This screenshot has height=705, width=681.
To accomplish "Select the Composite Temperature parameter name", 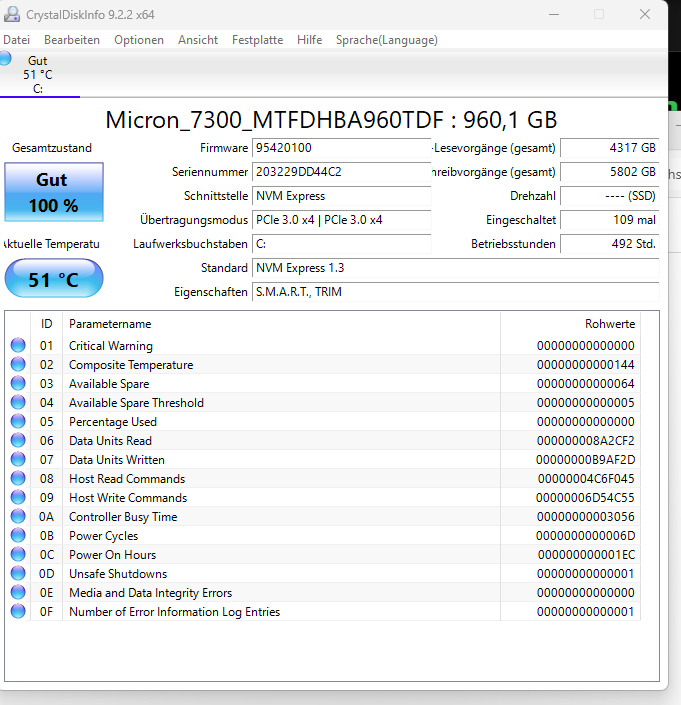I will pos(131,365).
